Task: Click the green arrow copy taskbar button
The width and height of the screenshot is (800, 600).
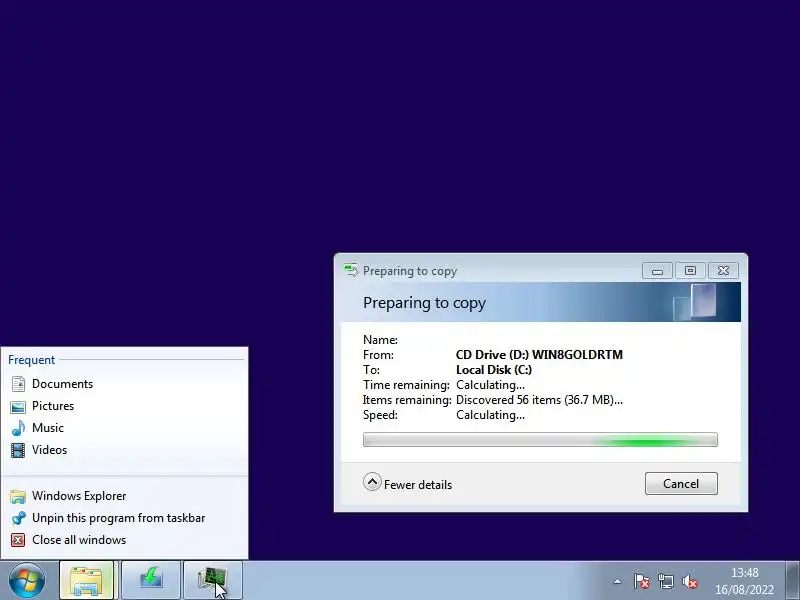Action: (x=151, y=581)
